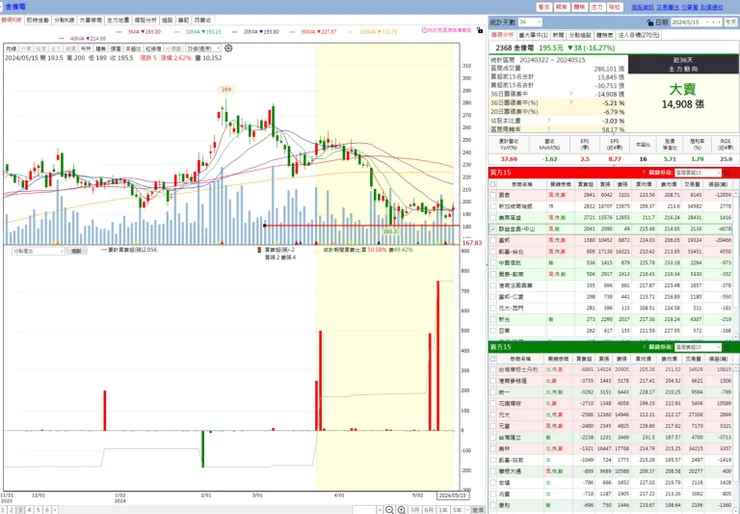Toggle the 本益比 chart overlay button
The height and width of the screenshot is (514, 740).
click(133, 49)
